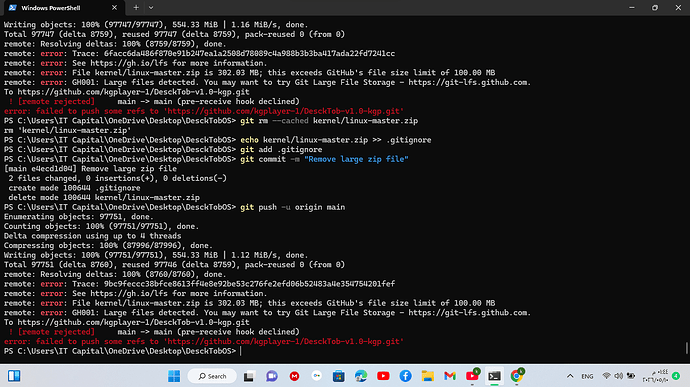690x387 pixels.
Task: Focus the Terminal icon on the taskbar
Action: pyautogui.click(x=494, y=376)
